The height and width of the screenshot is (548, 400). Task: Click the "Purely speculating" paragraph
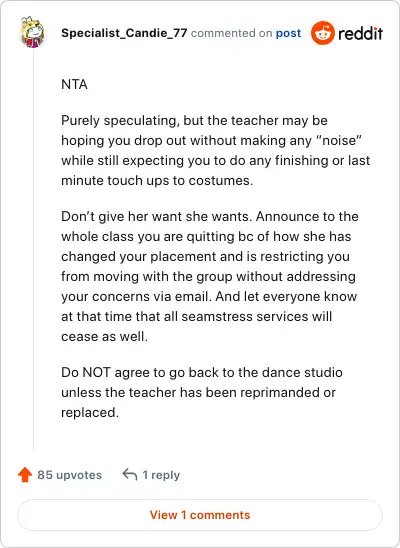coord(216,150)
